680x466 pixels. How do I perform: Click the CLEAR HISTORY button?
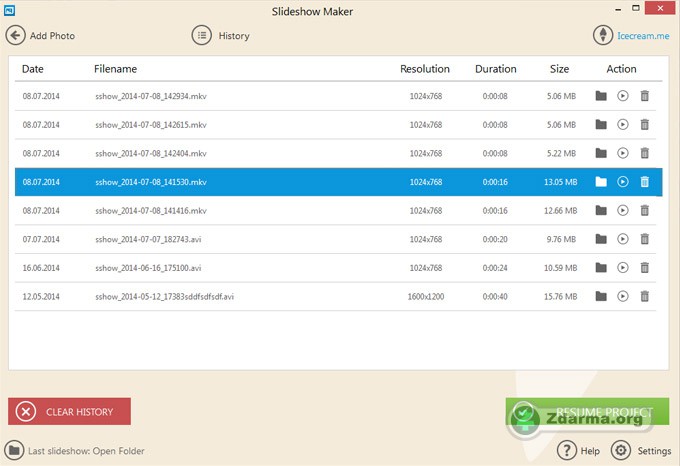tap(69, 411)
